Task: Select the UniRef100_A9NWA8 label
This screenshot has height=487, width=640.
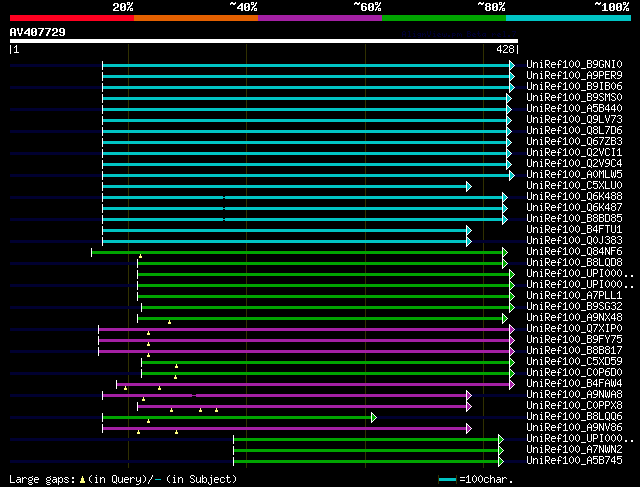Action: coord(574,395)
